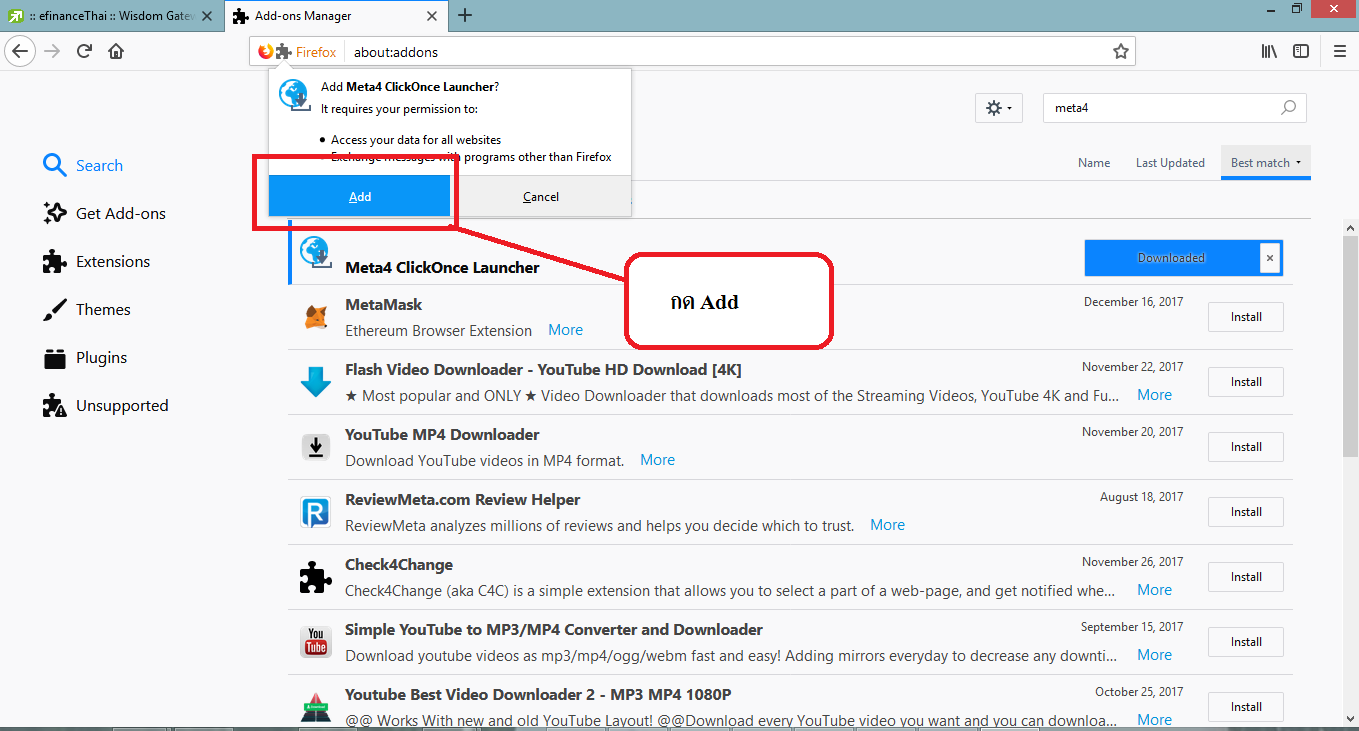Dismiss the Downloaded status with X
The height and width of the screenshot is (731, 1359).
point(1270,258)
